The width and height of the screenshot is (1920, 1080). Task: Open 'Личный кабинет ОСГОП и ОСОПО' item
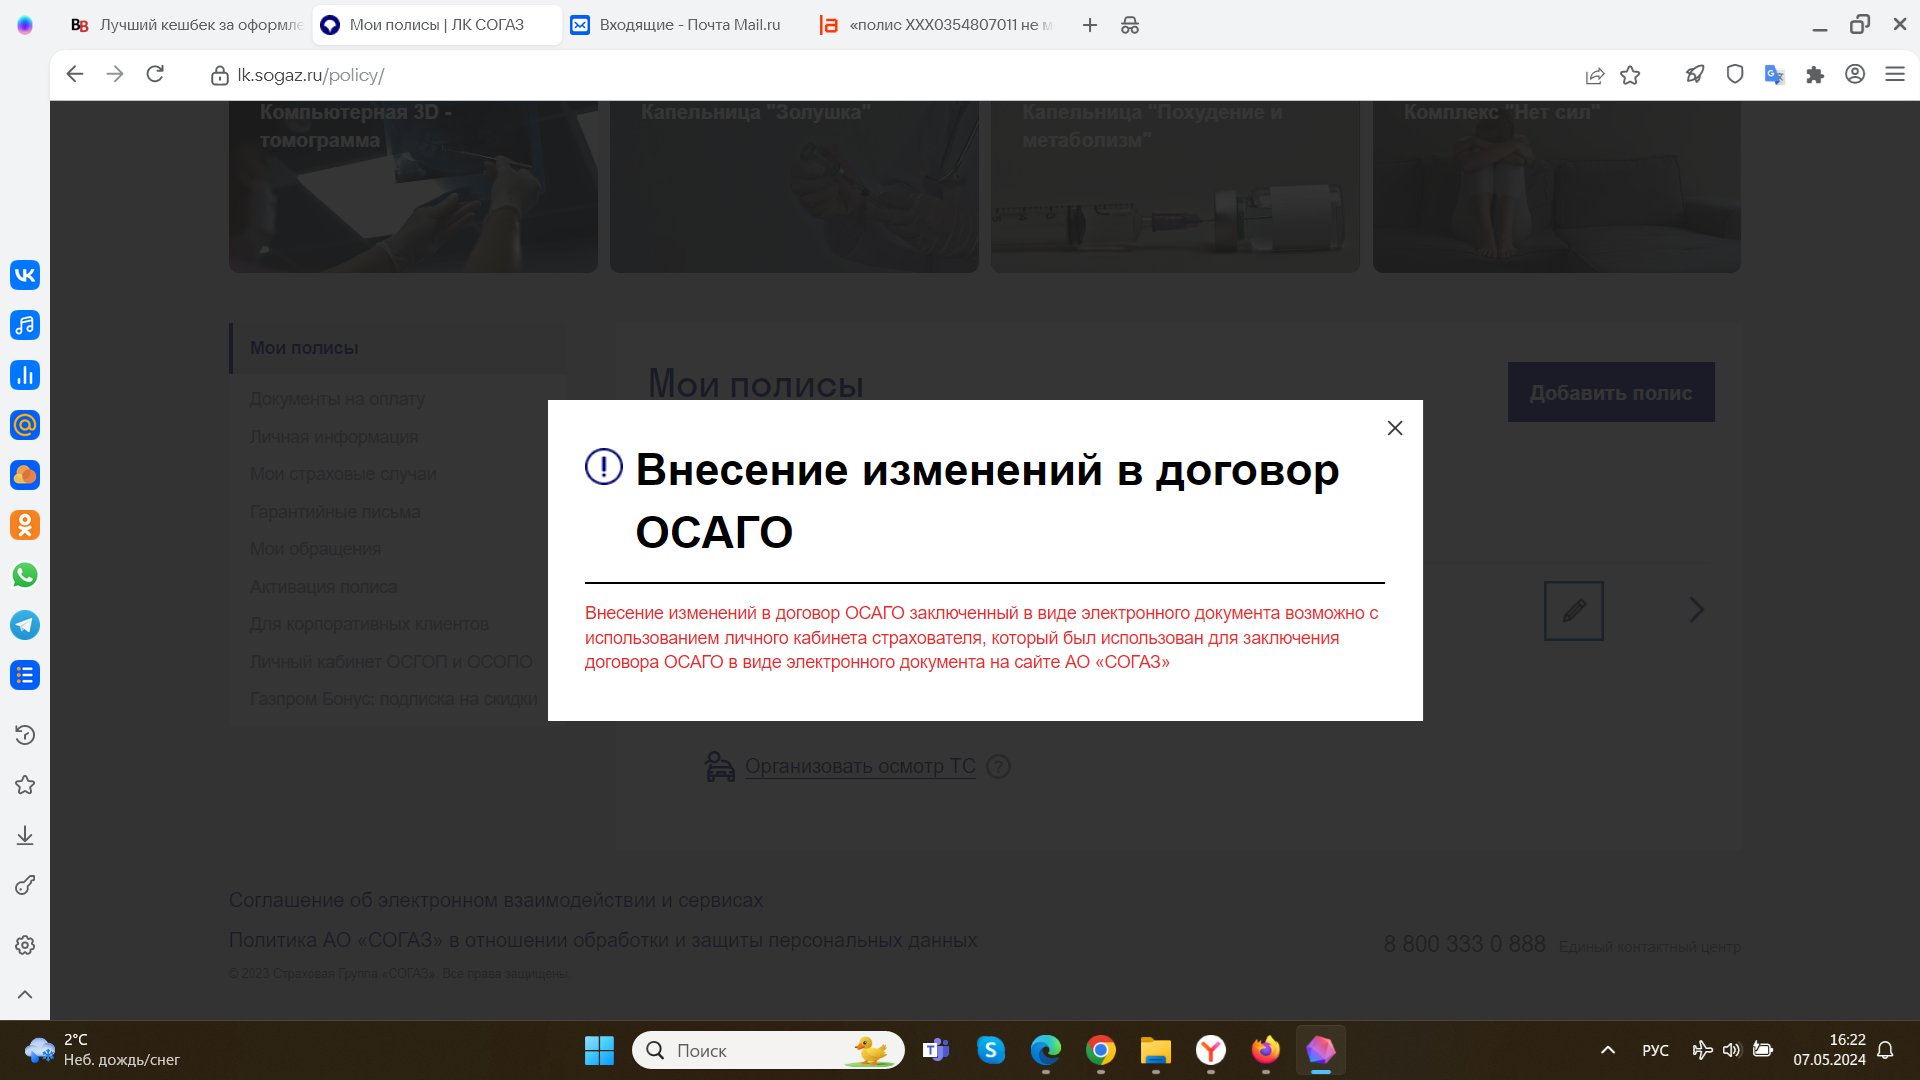[x=391, y=662]
